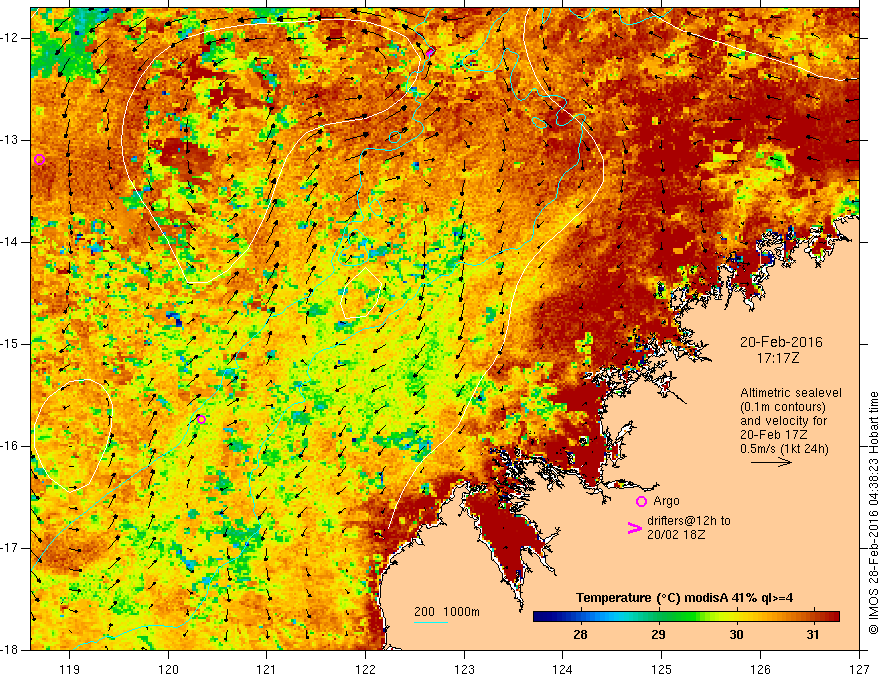Click longitude axis label 127
This screenshot has height=680, width=880.
(x=859, y=669)
